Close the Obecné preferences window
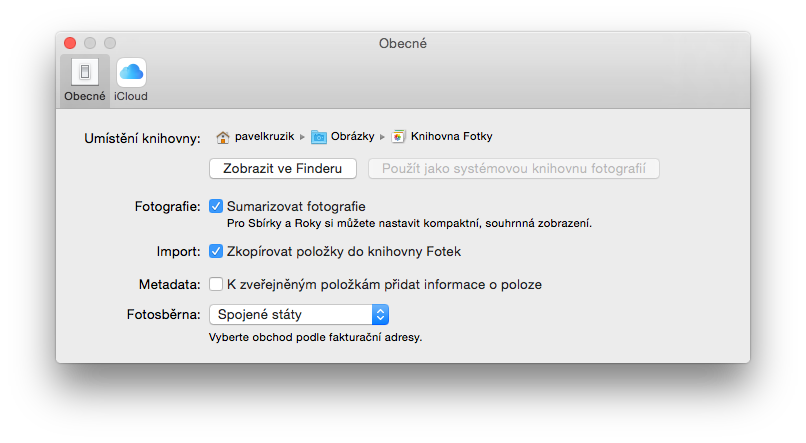Viewport: 806px width, 443px height. tap(70, 43)
